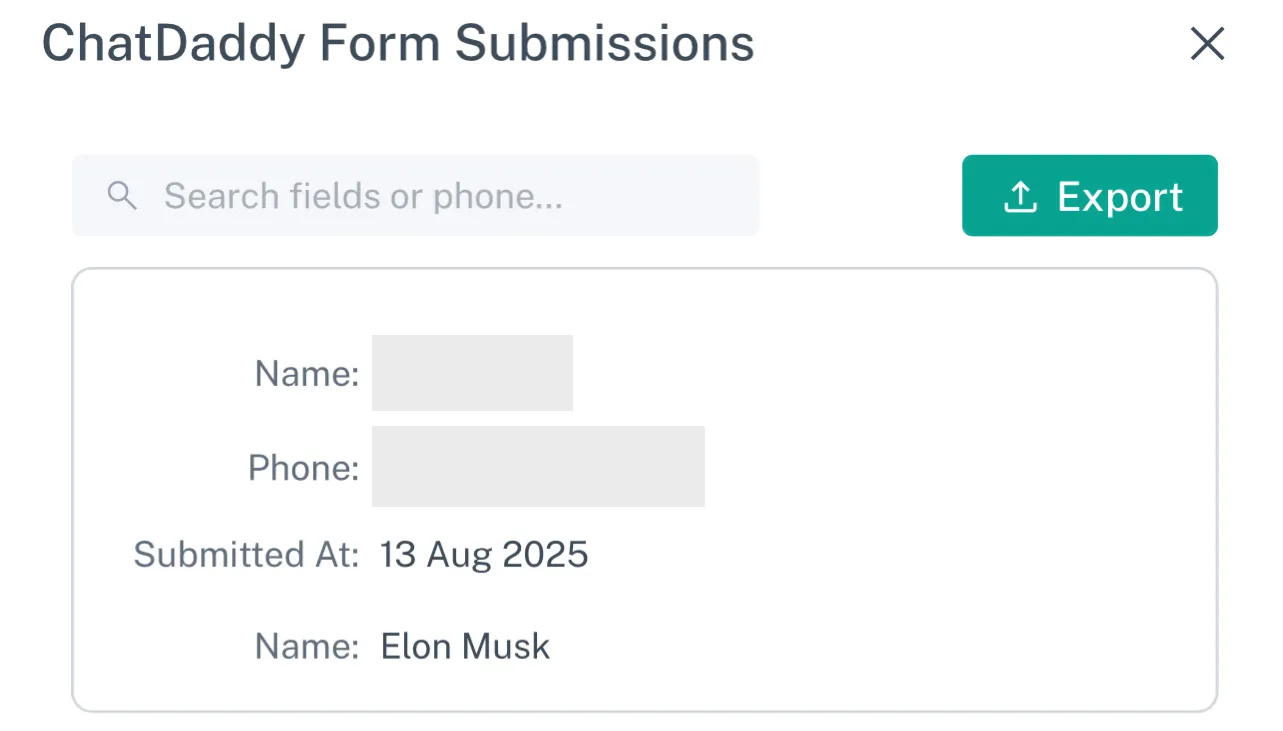Close the ChatDaddy Form Submissions dialog

pyautogui.click(x=1207, y=44)
